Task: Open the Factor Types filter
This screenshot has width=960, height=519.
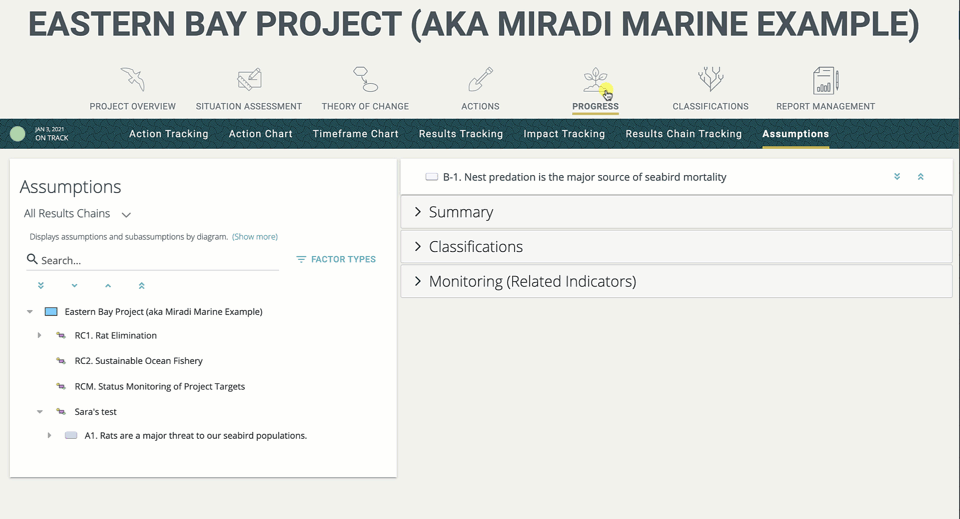Action: [x=336, y=260]
